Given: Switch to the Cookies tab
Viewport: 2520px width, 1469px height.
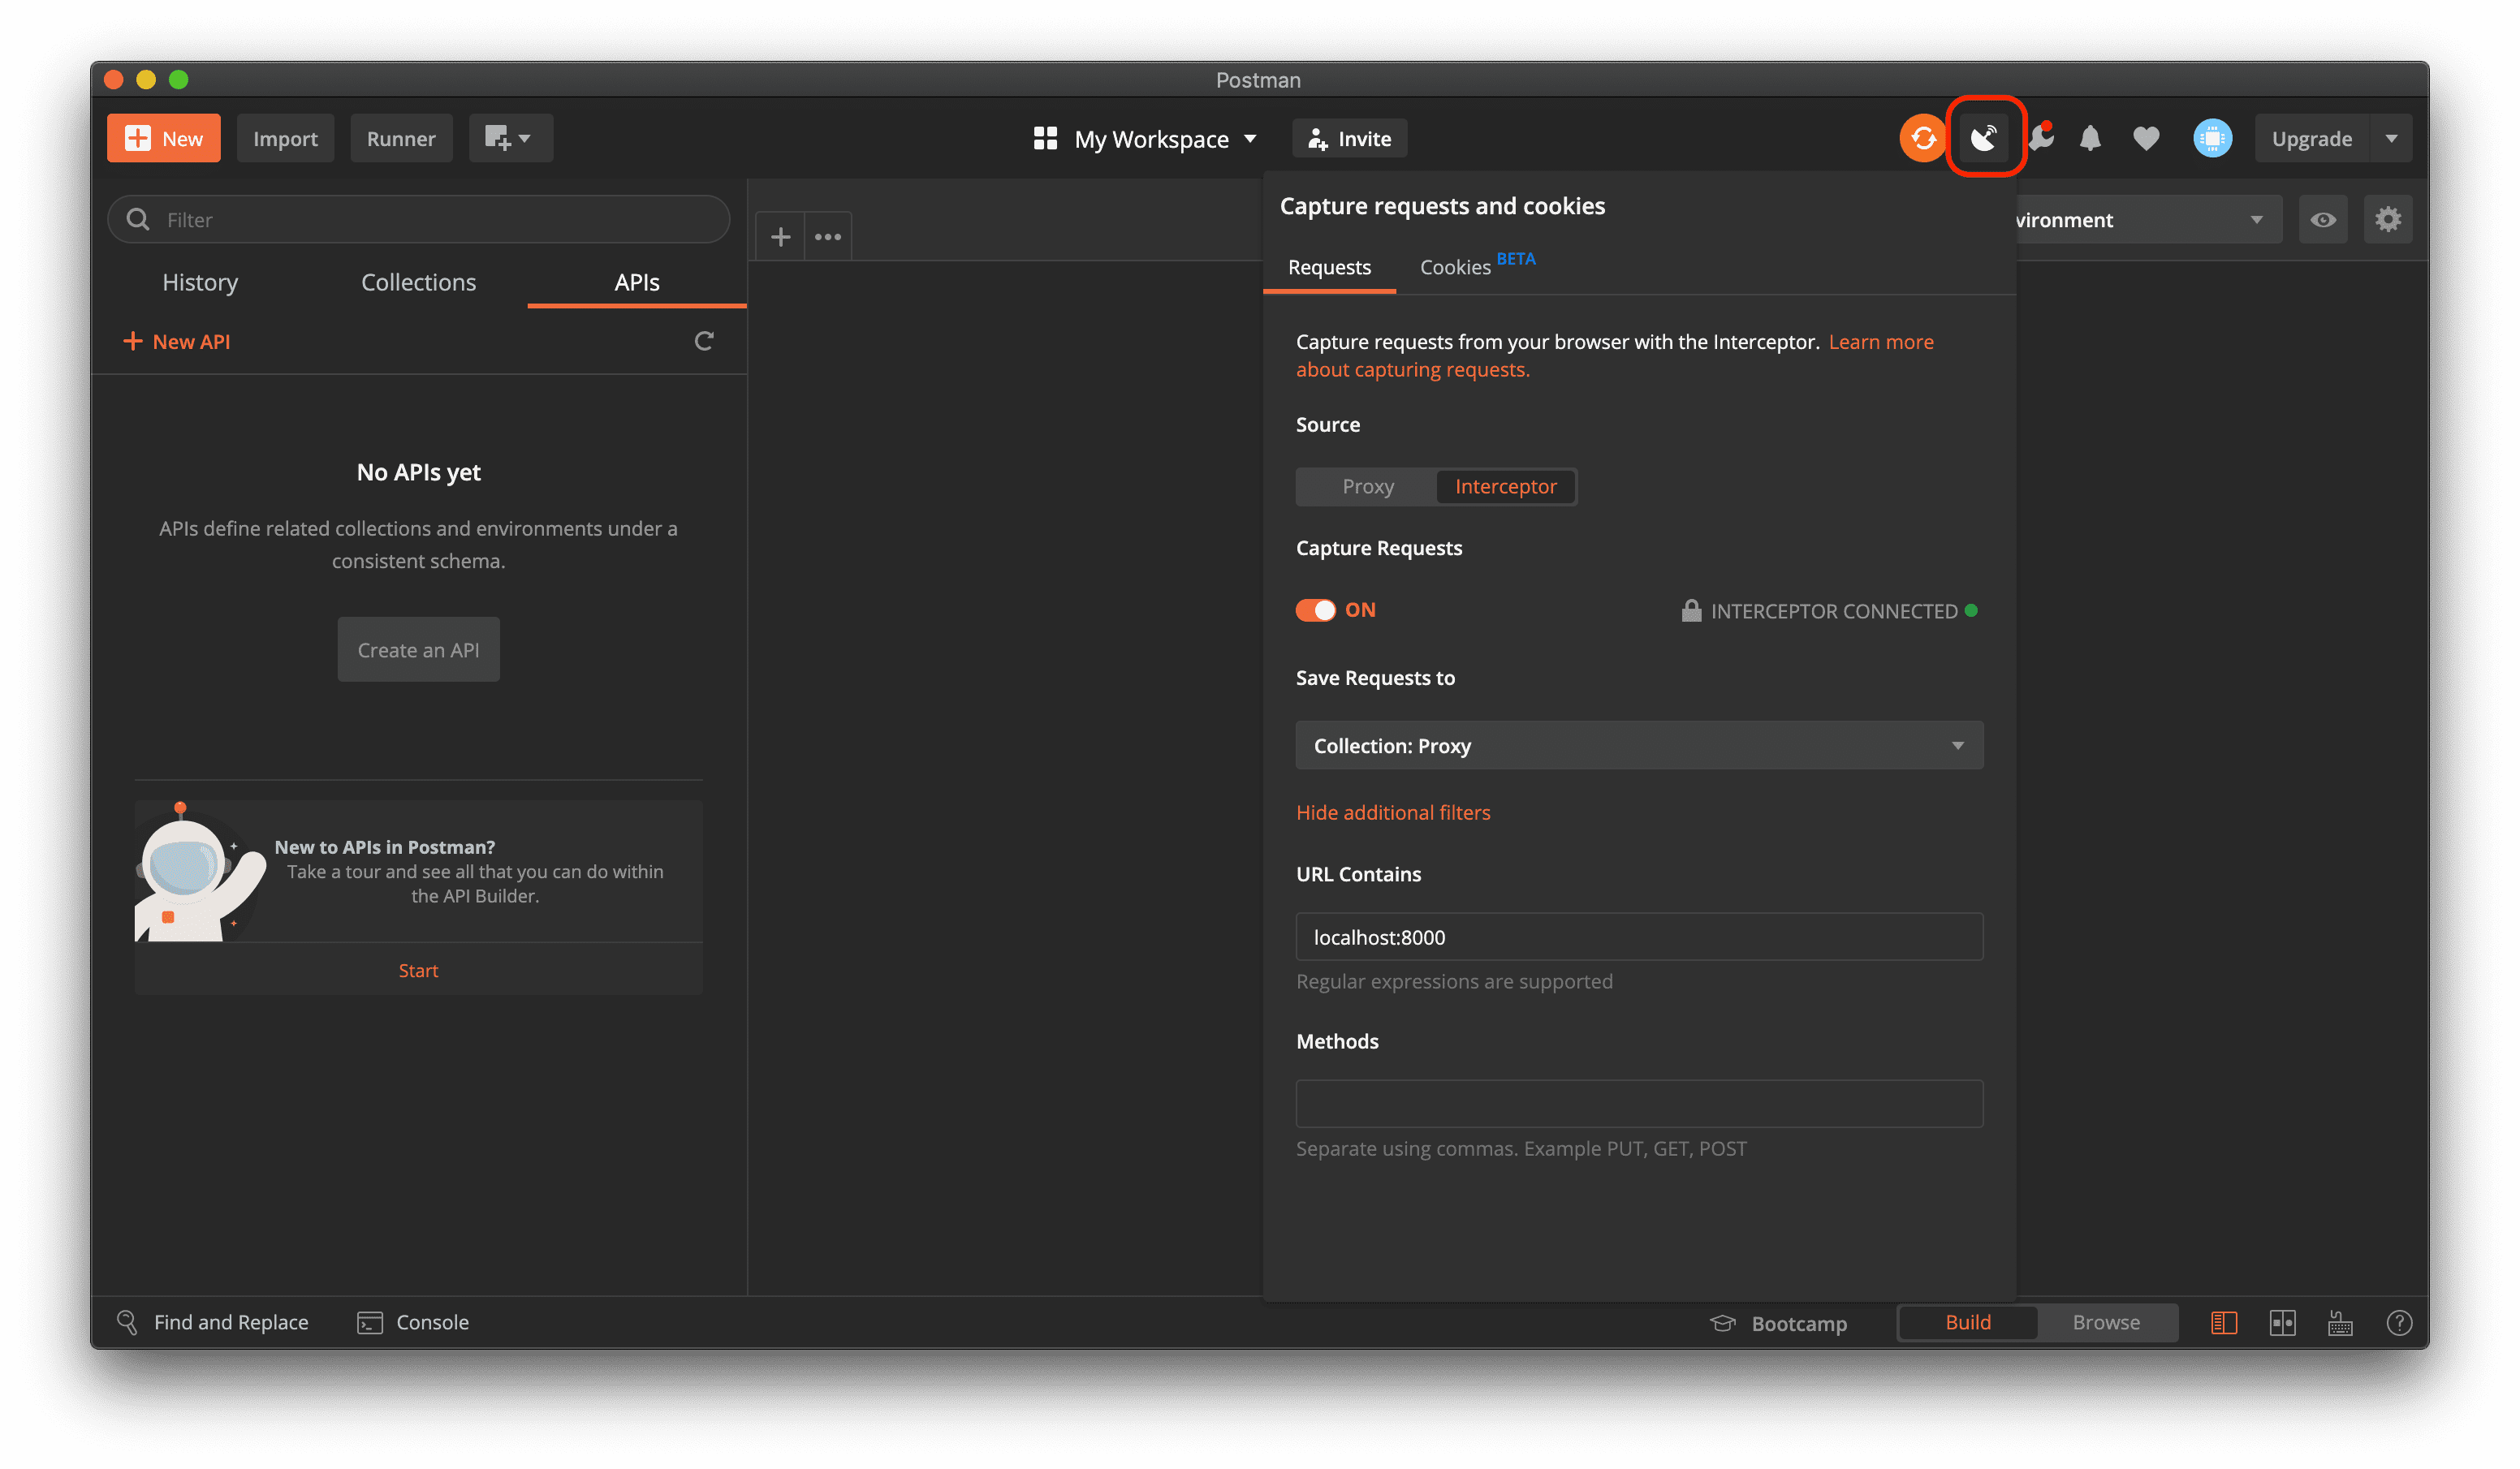Looking at the screenshot, I should tap(1455, 267).
